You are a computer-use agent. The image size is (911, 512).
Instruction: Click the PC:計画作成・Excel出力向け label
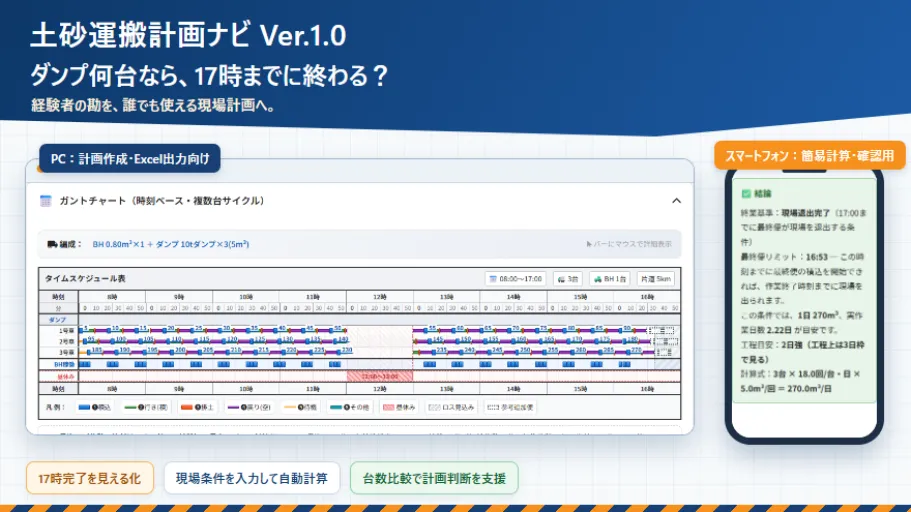(x=130, y=159)
